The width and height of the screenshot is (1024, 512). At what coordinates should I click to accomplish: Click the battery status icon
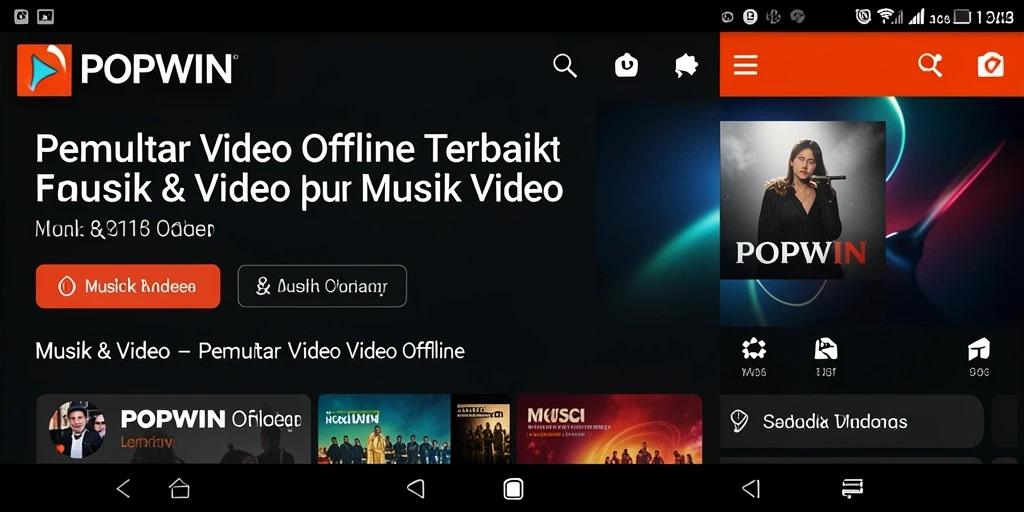963,16
